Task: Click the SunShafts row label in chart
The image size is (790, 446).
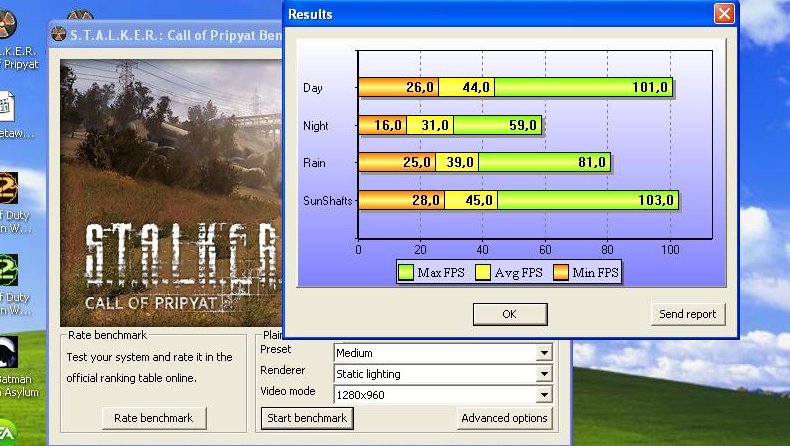Action: click(327, 201)
